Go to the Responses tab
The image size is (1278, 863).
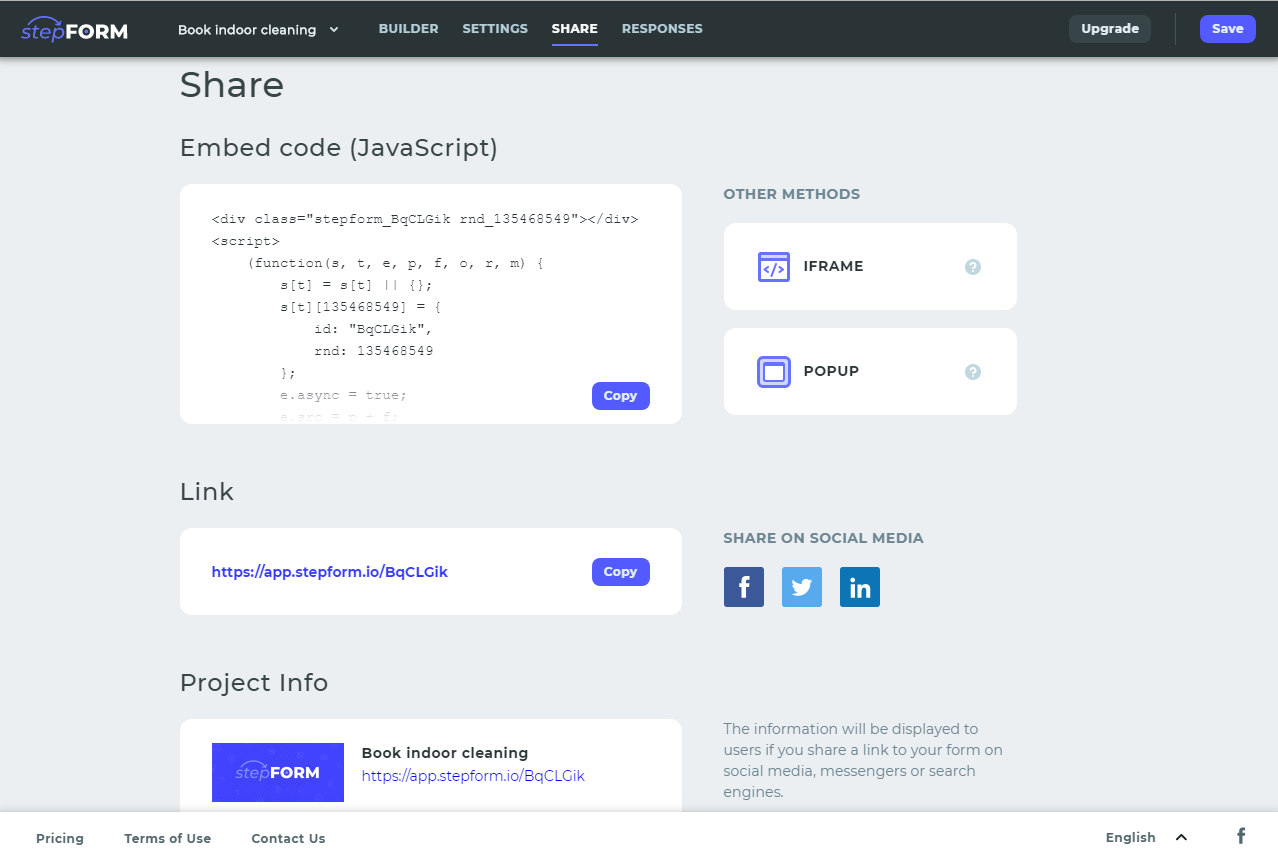(x=662, y=29)
